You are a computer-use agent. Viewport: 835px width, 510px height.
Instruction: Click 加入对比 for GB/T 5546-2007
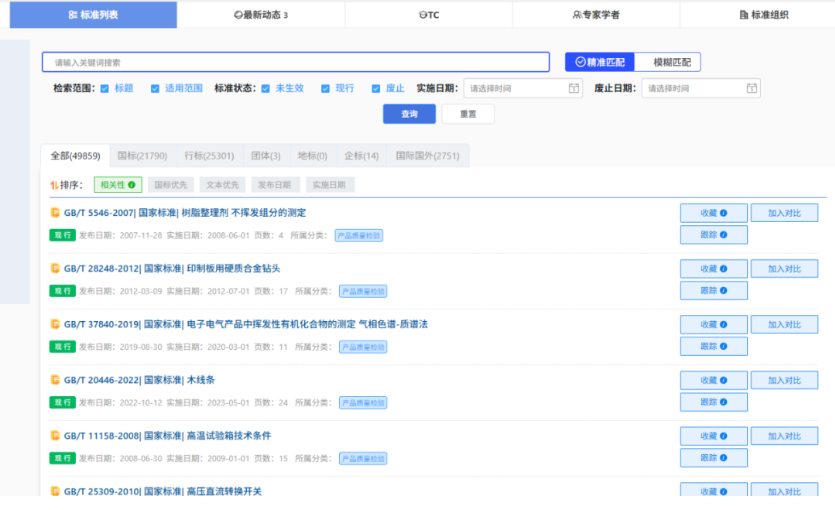point(784,213)
